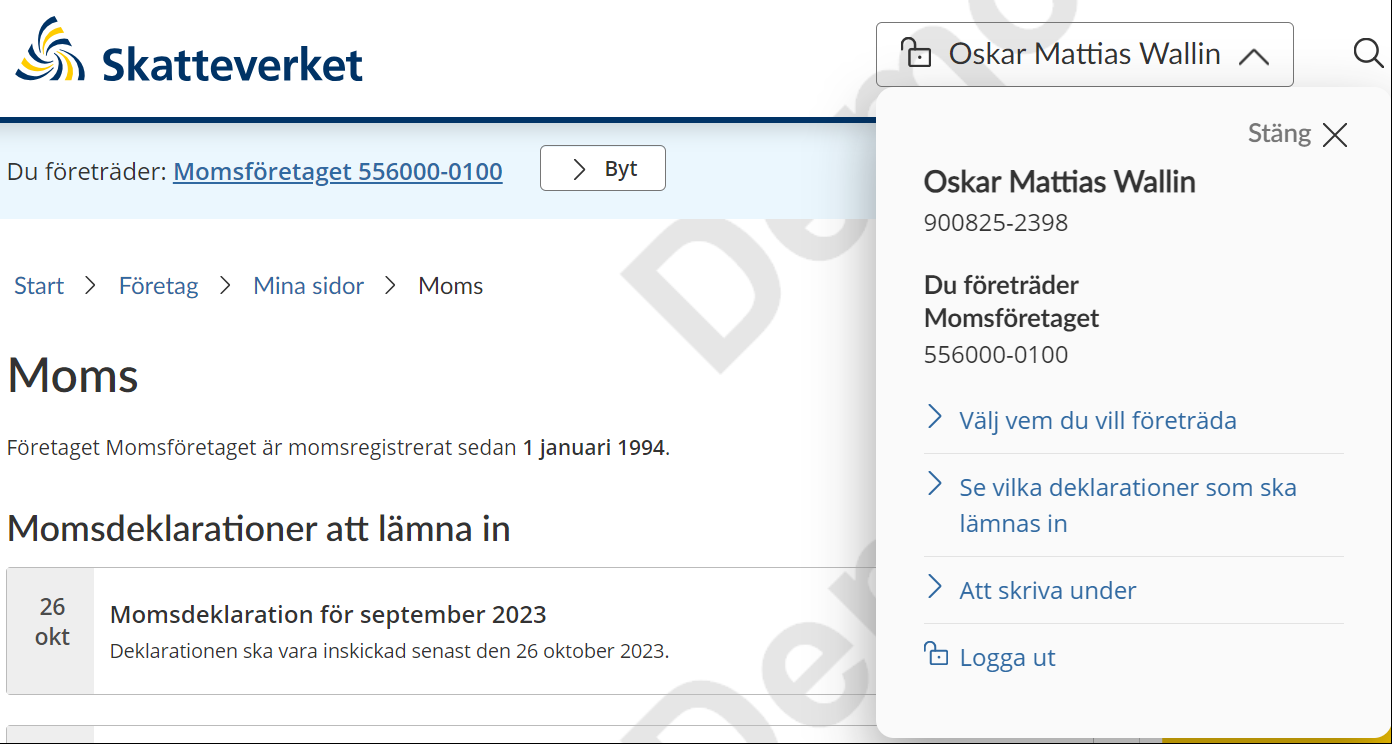Open Momsföretaget 556000-0100 link
The image size is (1392, 744).
pos(338,171)
